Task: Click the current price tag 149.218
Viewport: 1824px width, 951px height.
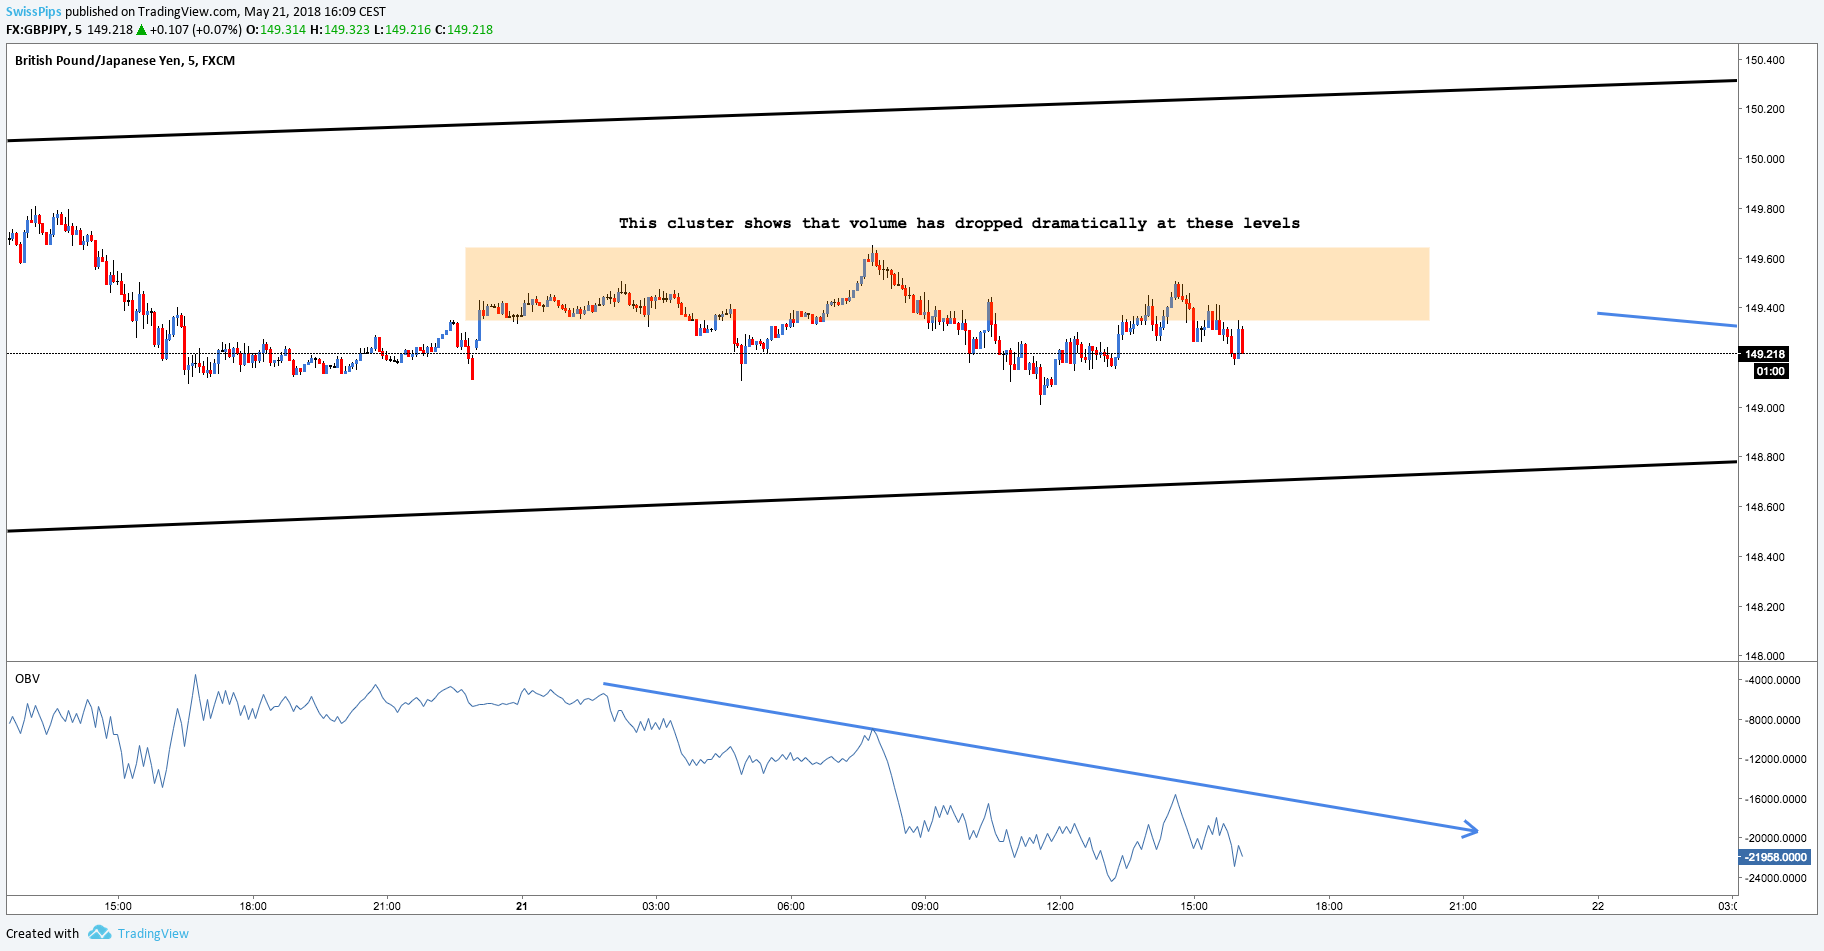Action: coord(1765,354)
